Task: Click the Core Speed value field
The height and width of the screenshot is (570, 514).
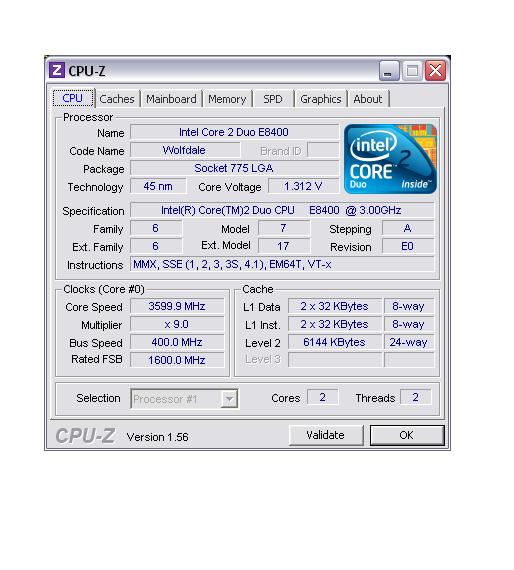Action: pyautogui.click(x=177, y=306)
